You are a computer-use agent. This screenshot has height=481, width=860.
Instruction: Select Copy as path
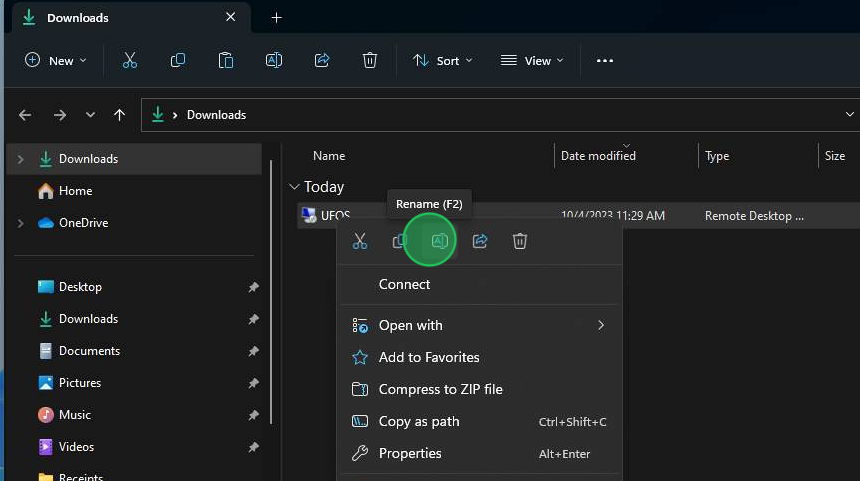coord(478,421)
